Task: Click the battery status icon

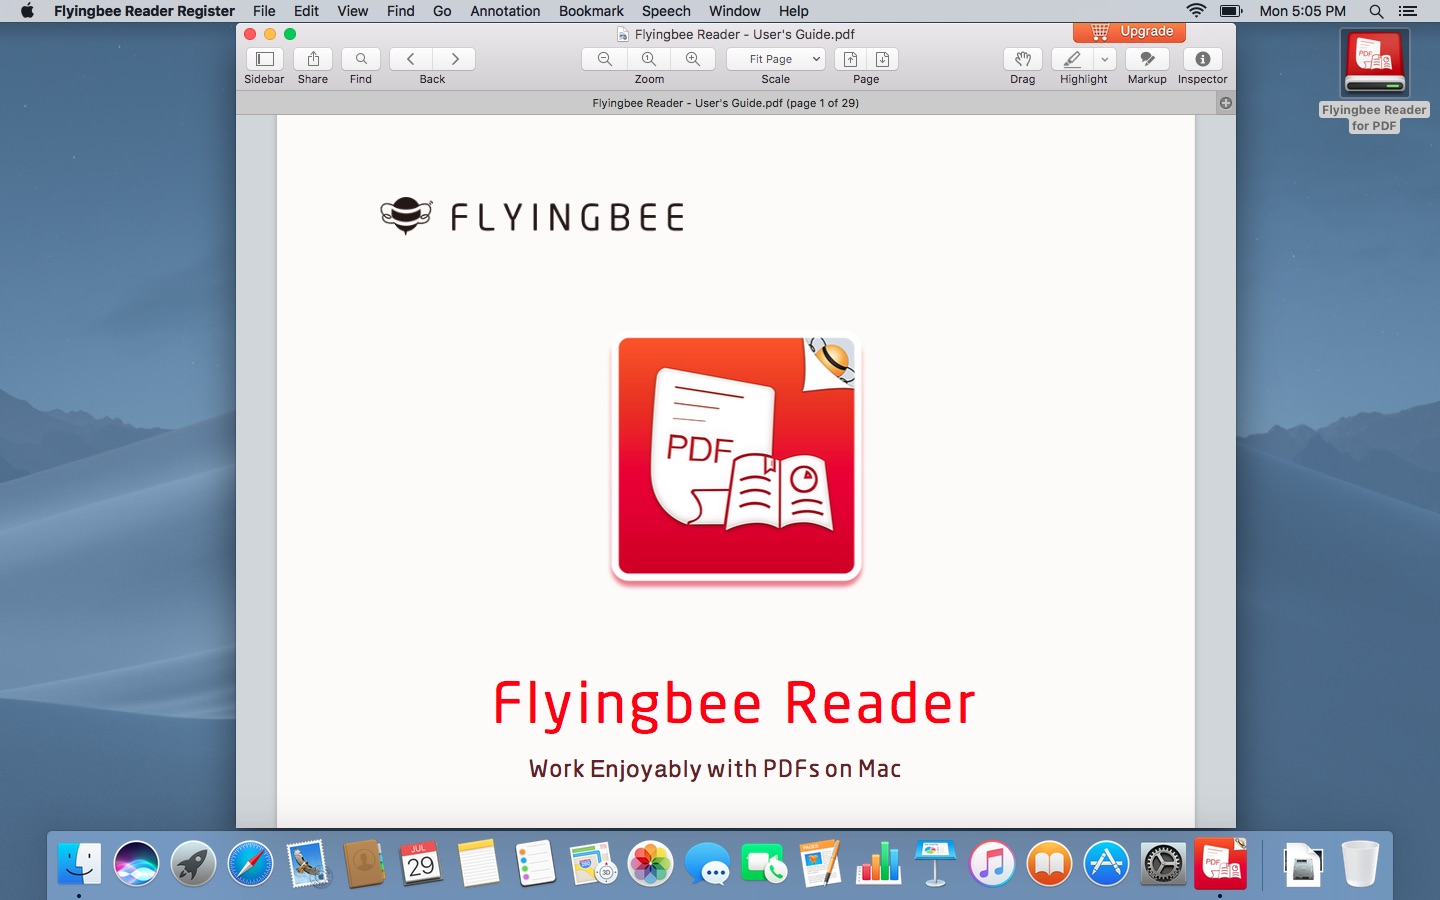Action: pos(1231,11)
